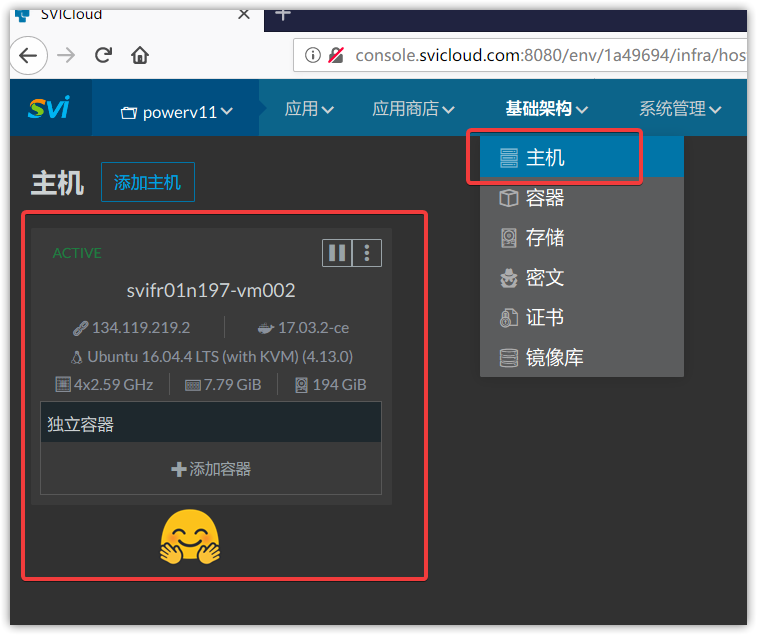Click 添加容器 to add a container
This screenshot has height=635, width=757.
click(211, 469)
